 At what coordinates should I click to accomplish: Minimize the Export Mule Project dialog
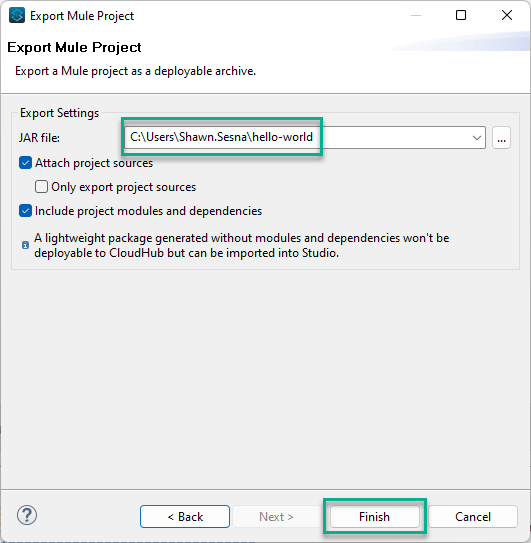tap(416, 16)
